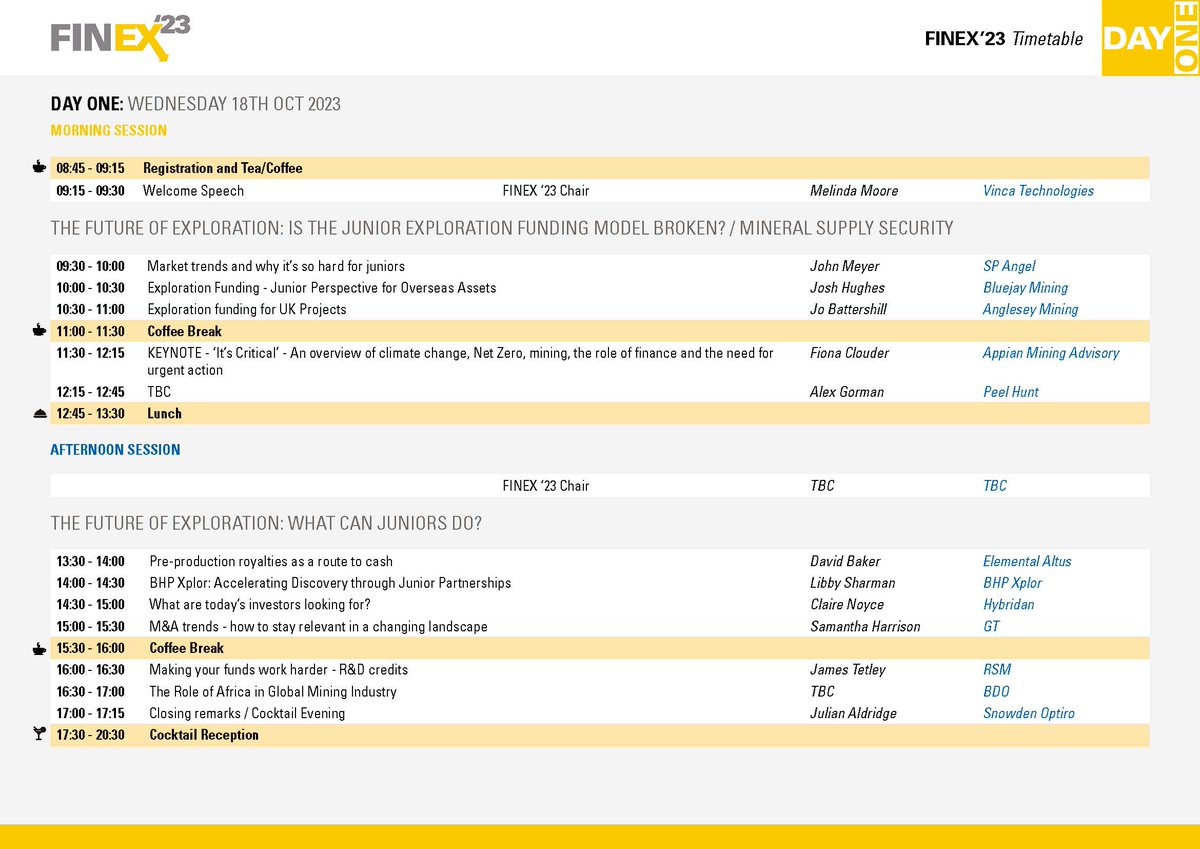Click 'Exploration Funding - Junior Perspective for Overseas Assets'
The height and width of the screenshot is (849, 1200).
321,288
